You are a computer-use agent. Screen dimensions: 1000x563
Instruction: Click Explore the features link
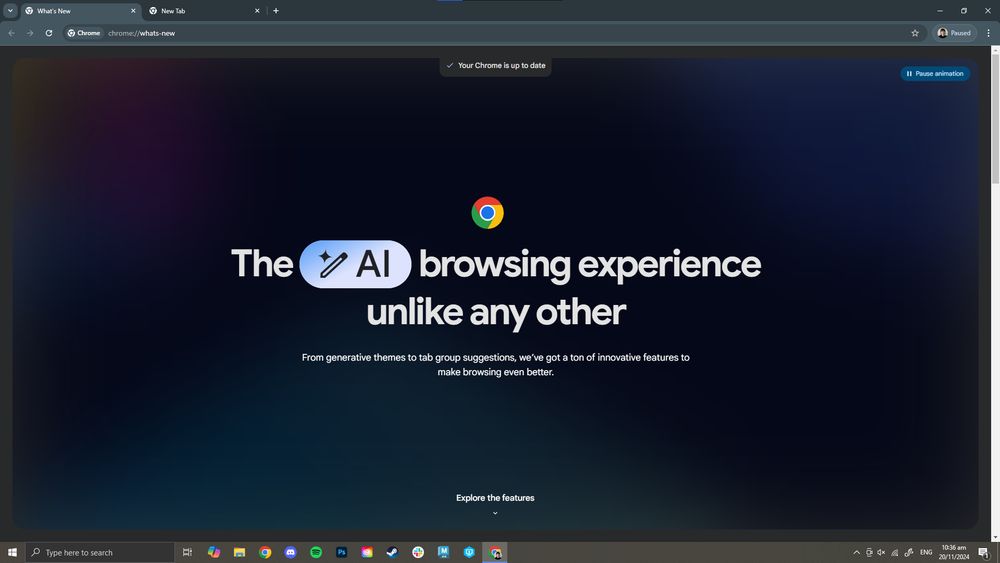coord(495,498)
